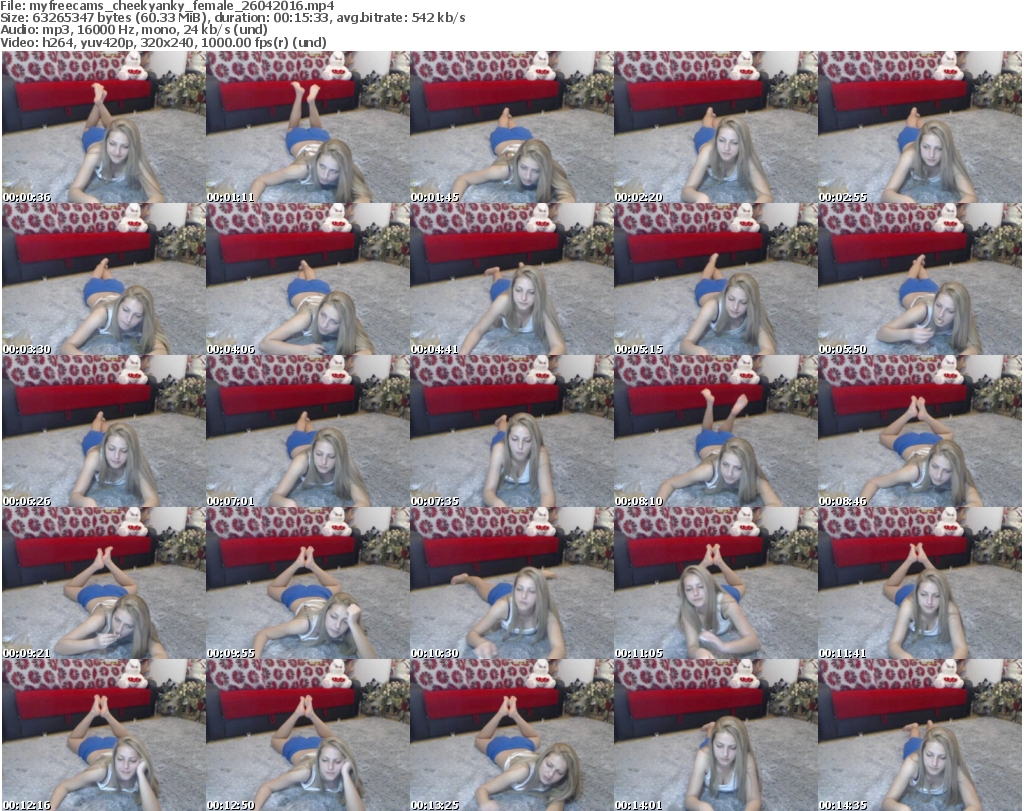Select the 'Size: 63265347 bytes' info line
This screenshot has width=1024, height=811.
[232, 18]
